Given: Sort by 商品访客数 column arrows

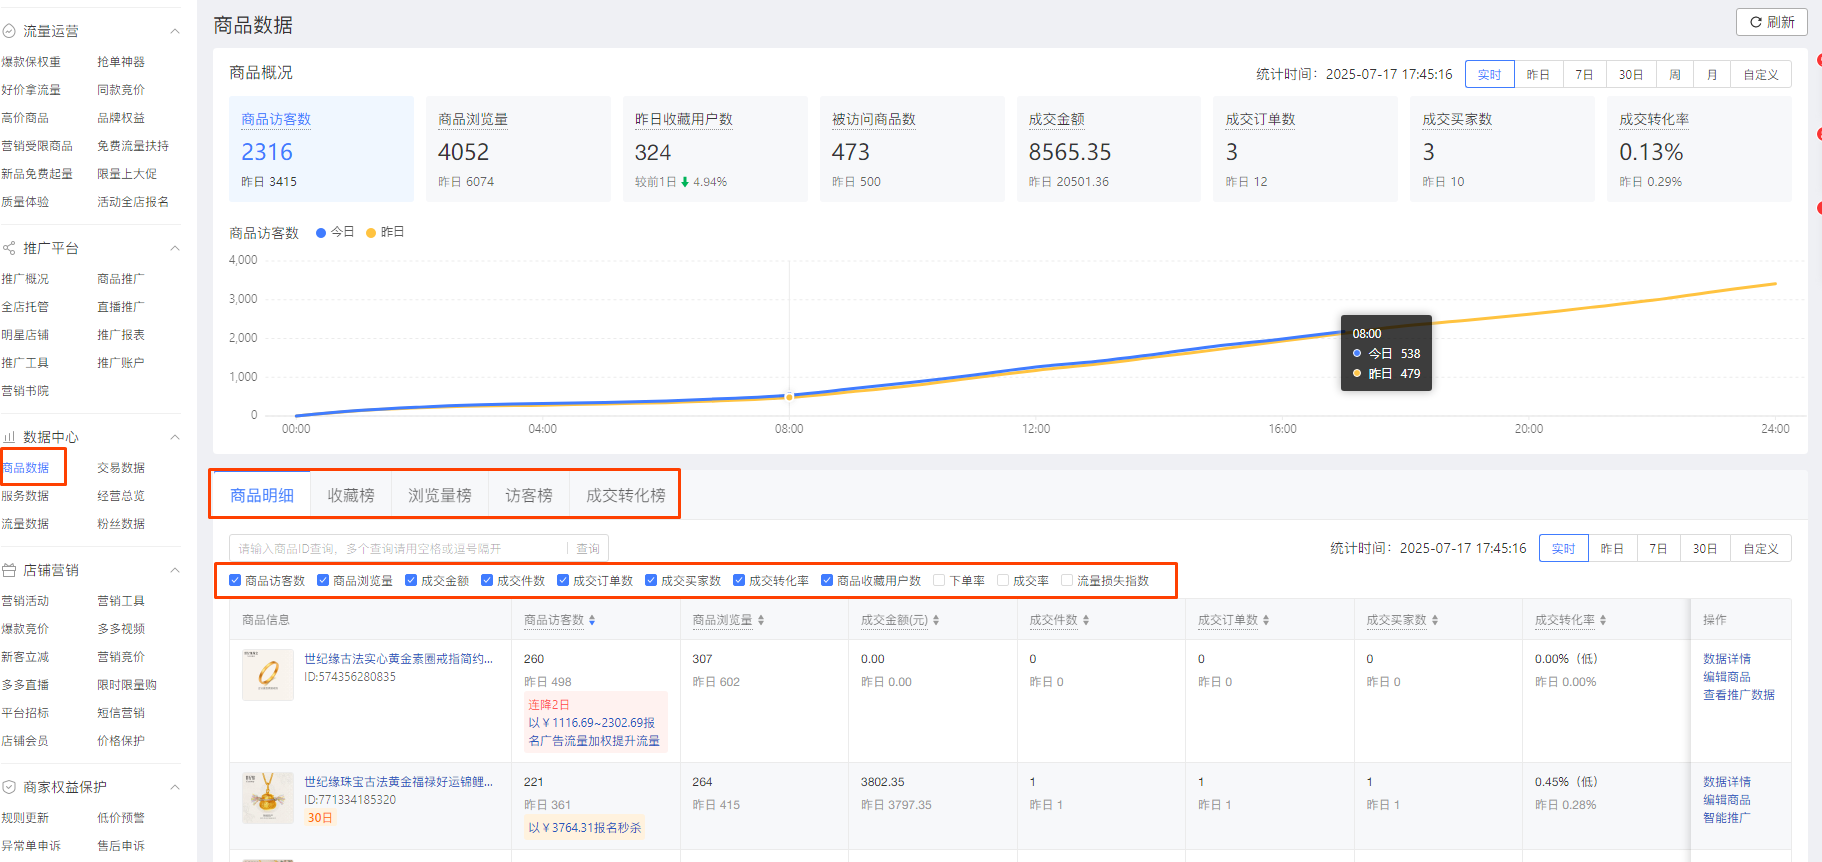Looking at the screenshot, I should point(592,621).
